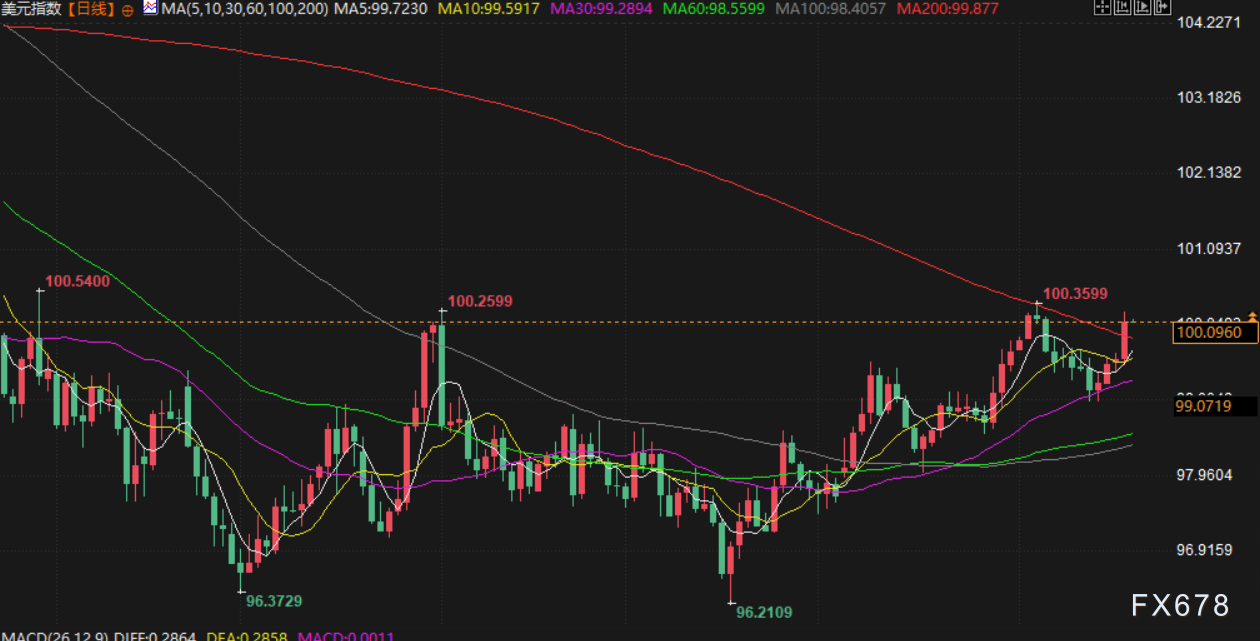The image size is (1260, 641).
Task: Click the orange alert marker above 100.0960 price tag
Action: pos(1251,316)
